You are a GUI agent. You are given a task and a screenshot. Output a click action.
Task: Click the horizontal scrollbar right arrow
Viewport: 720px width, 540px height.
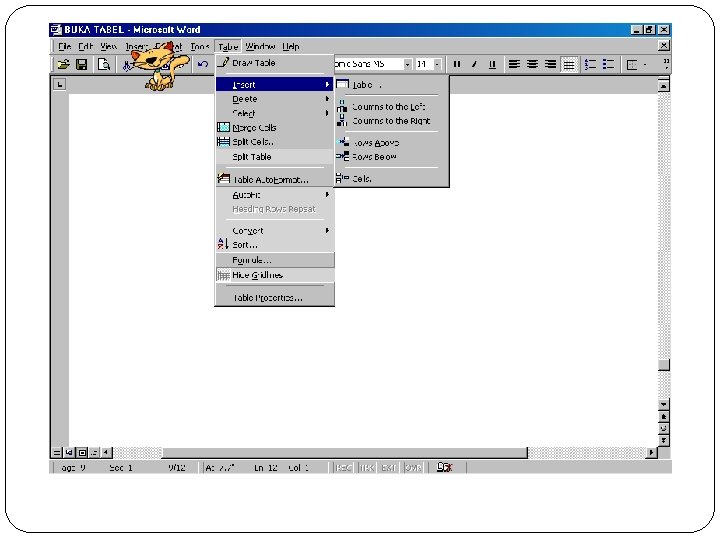click(x=651, y=452)
